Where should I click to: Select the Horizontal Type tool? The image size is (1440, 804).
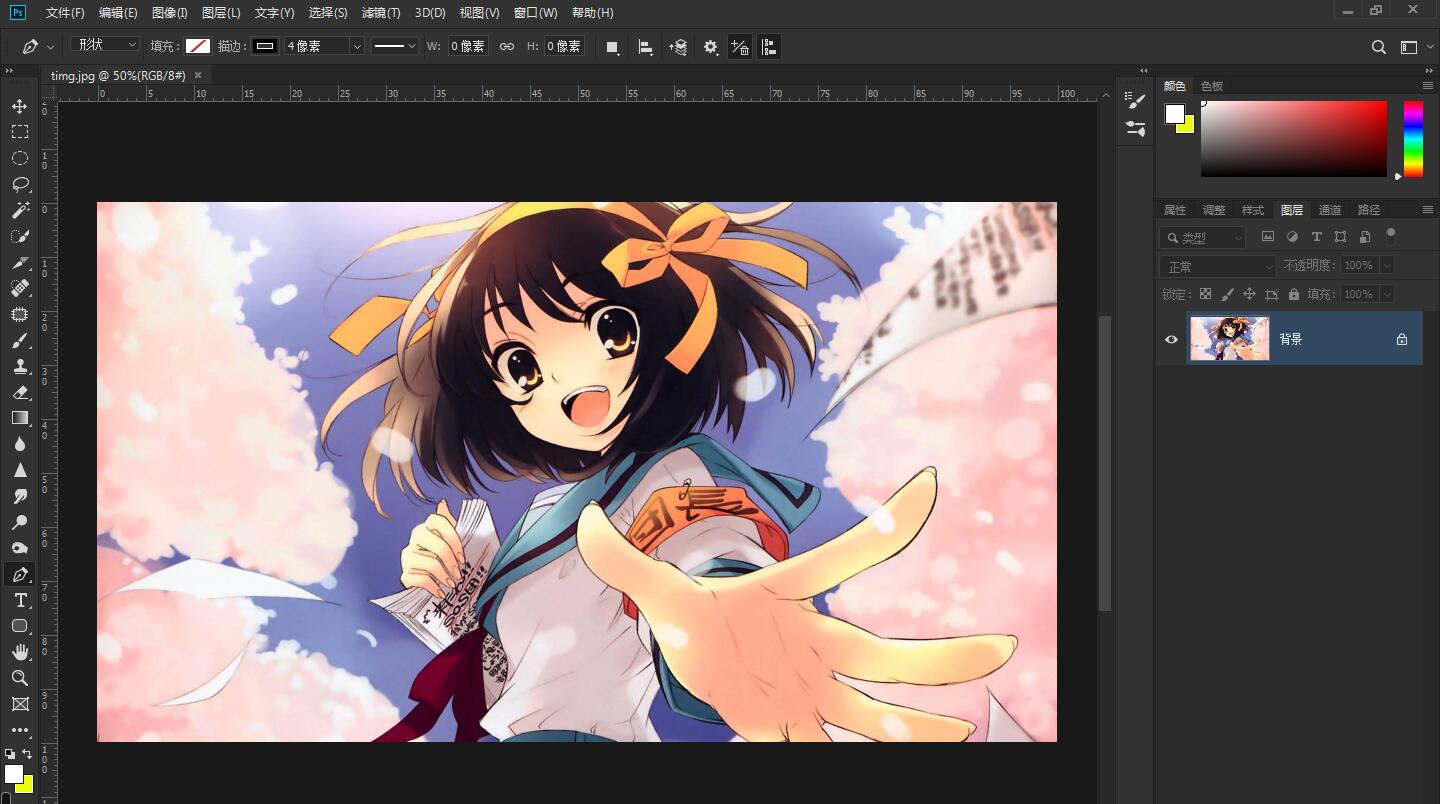tap(19, 600)
